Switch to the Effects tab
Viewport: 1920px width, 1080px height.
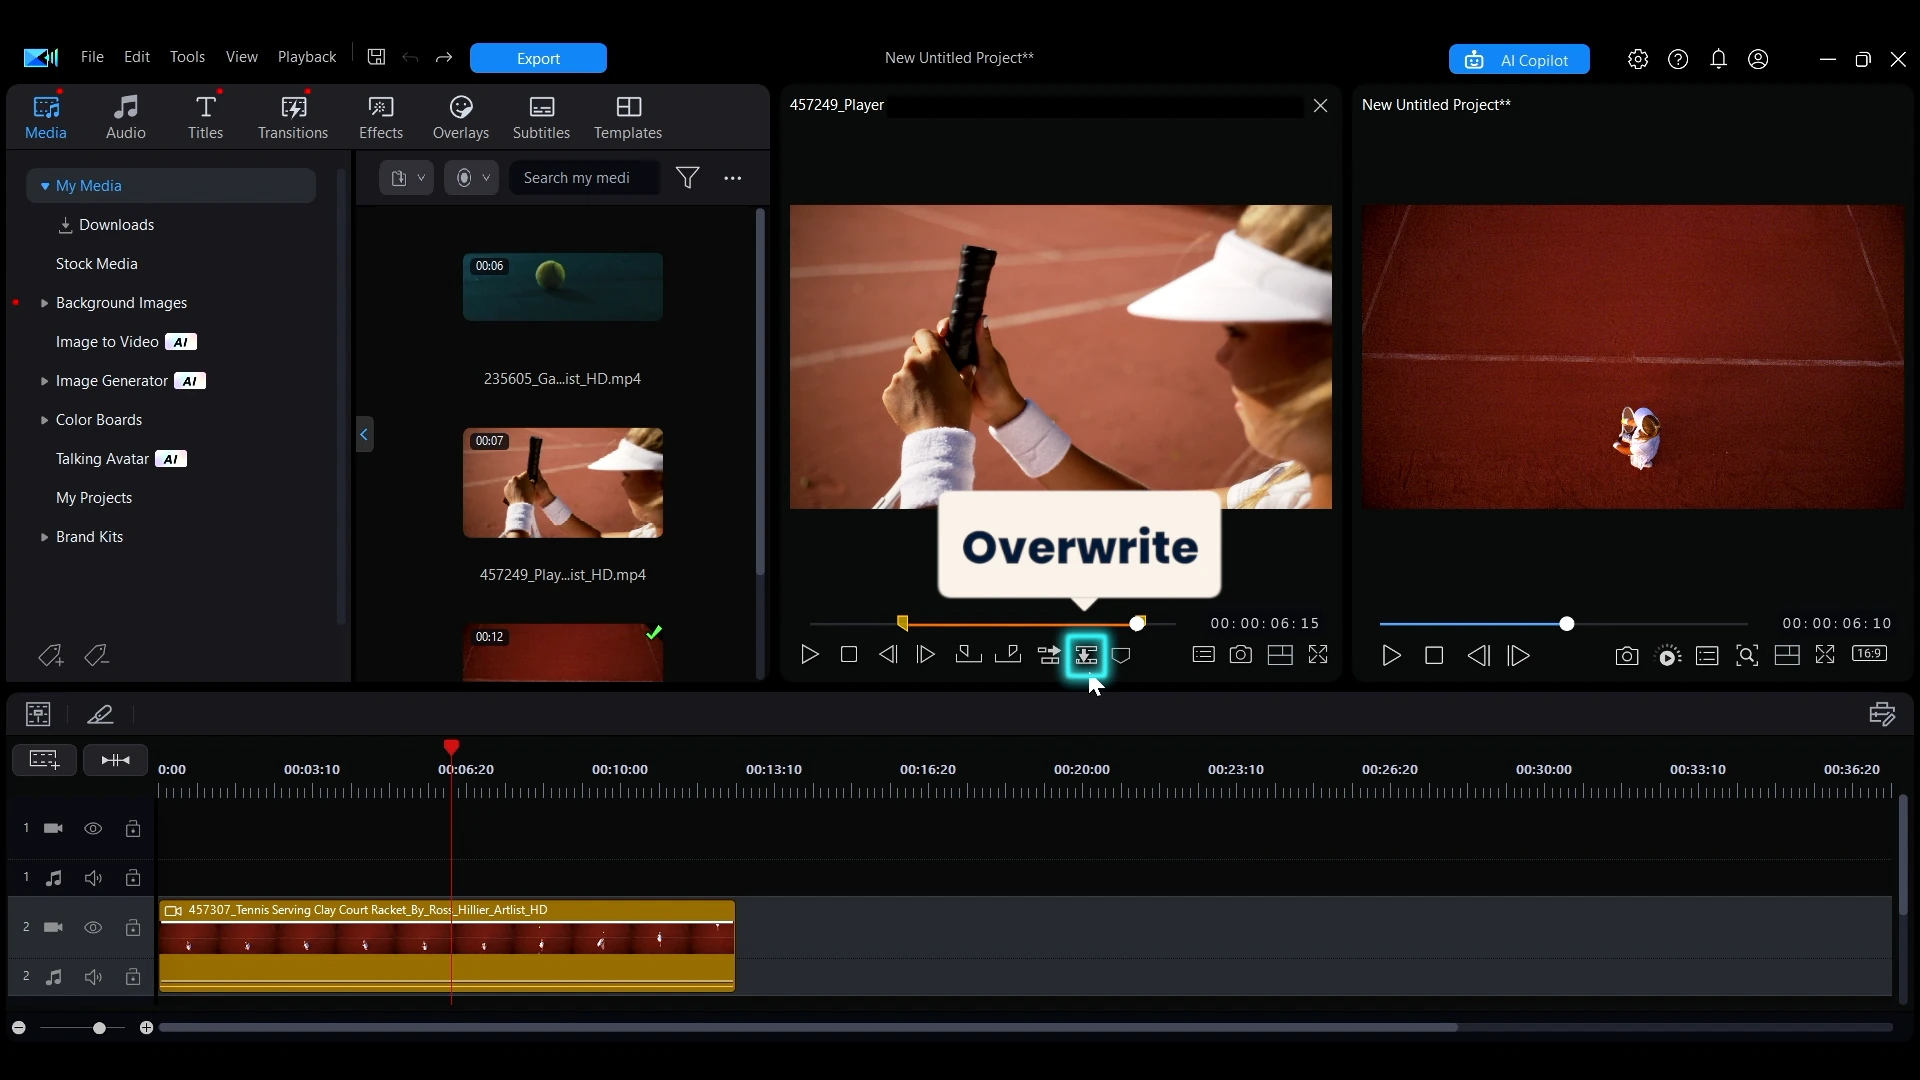pyautogui.click(x=381, y=117)
